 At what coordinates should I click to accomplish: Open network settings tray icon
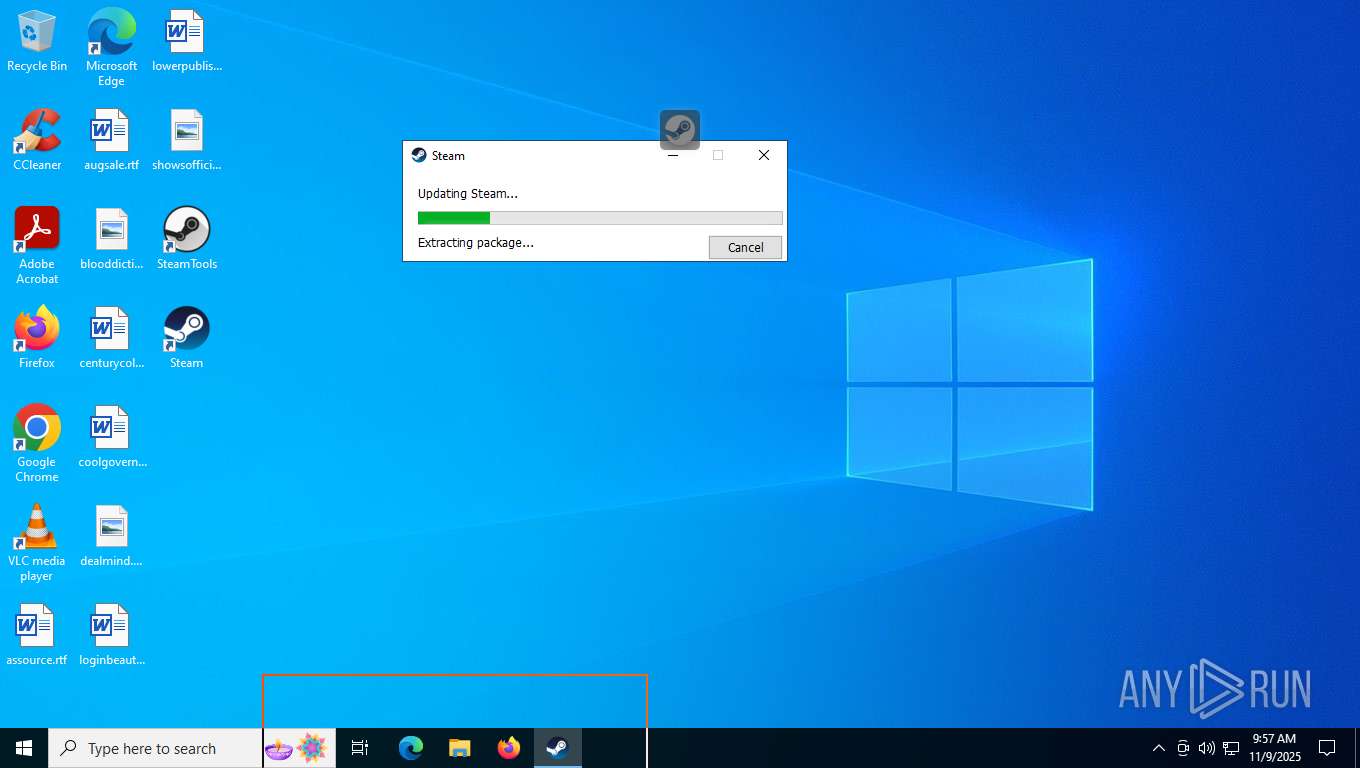(x=1231, y=748)
